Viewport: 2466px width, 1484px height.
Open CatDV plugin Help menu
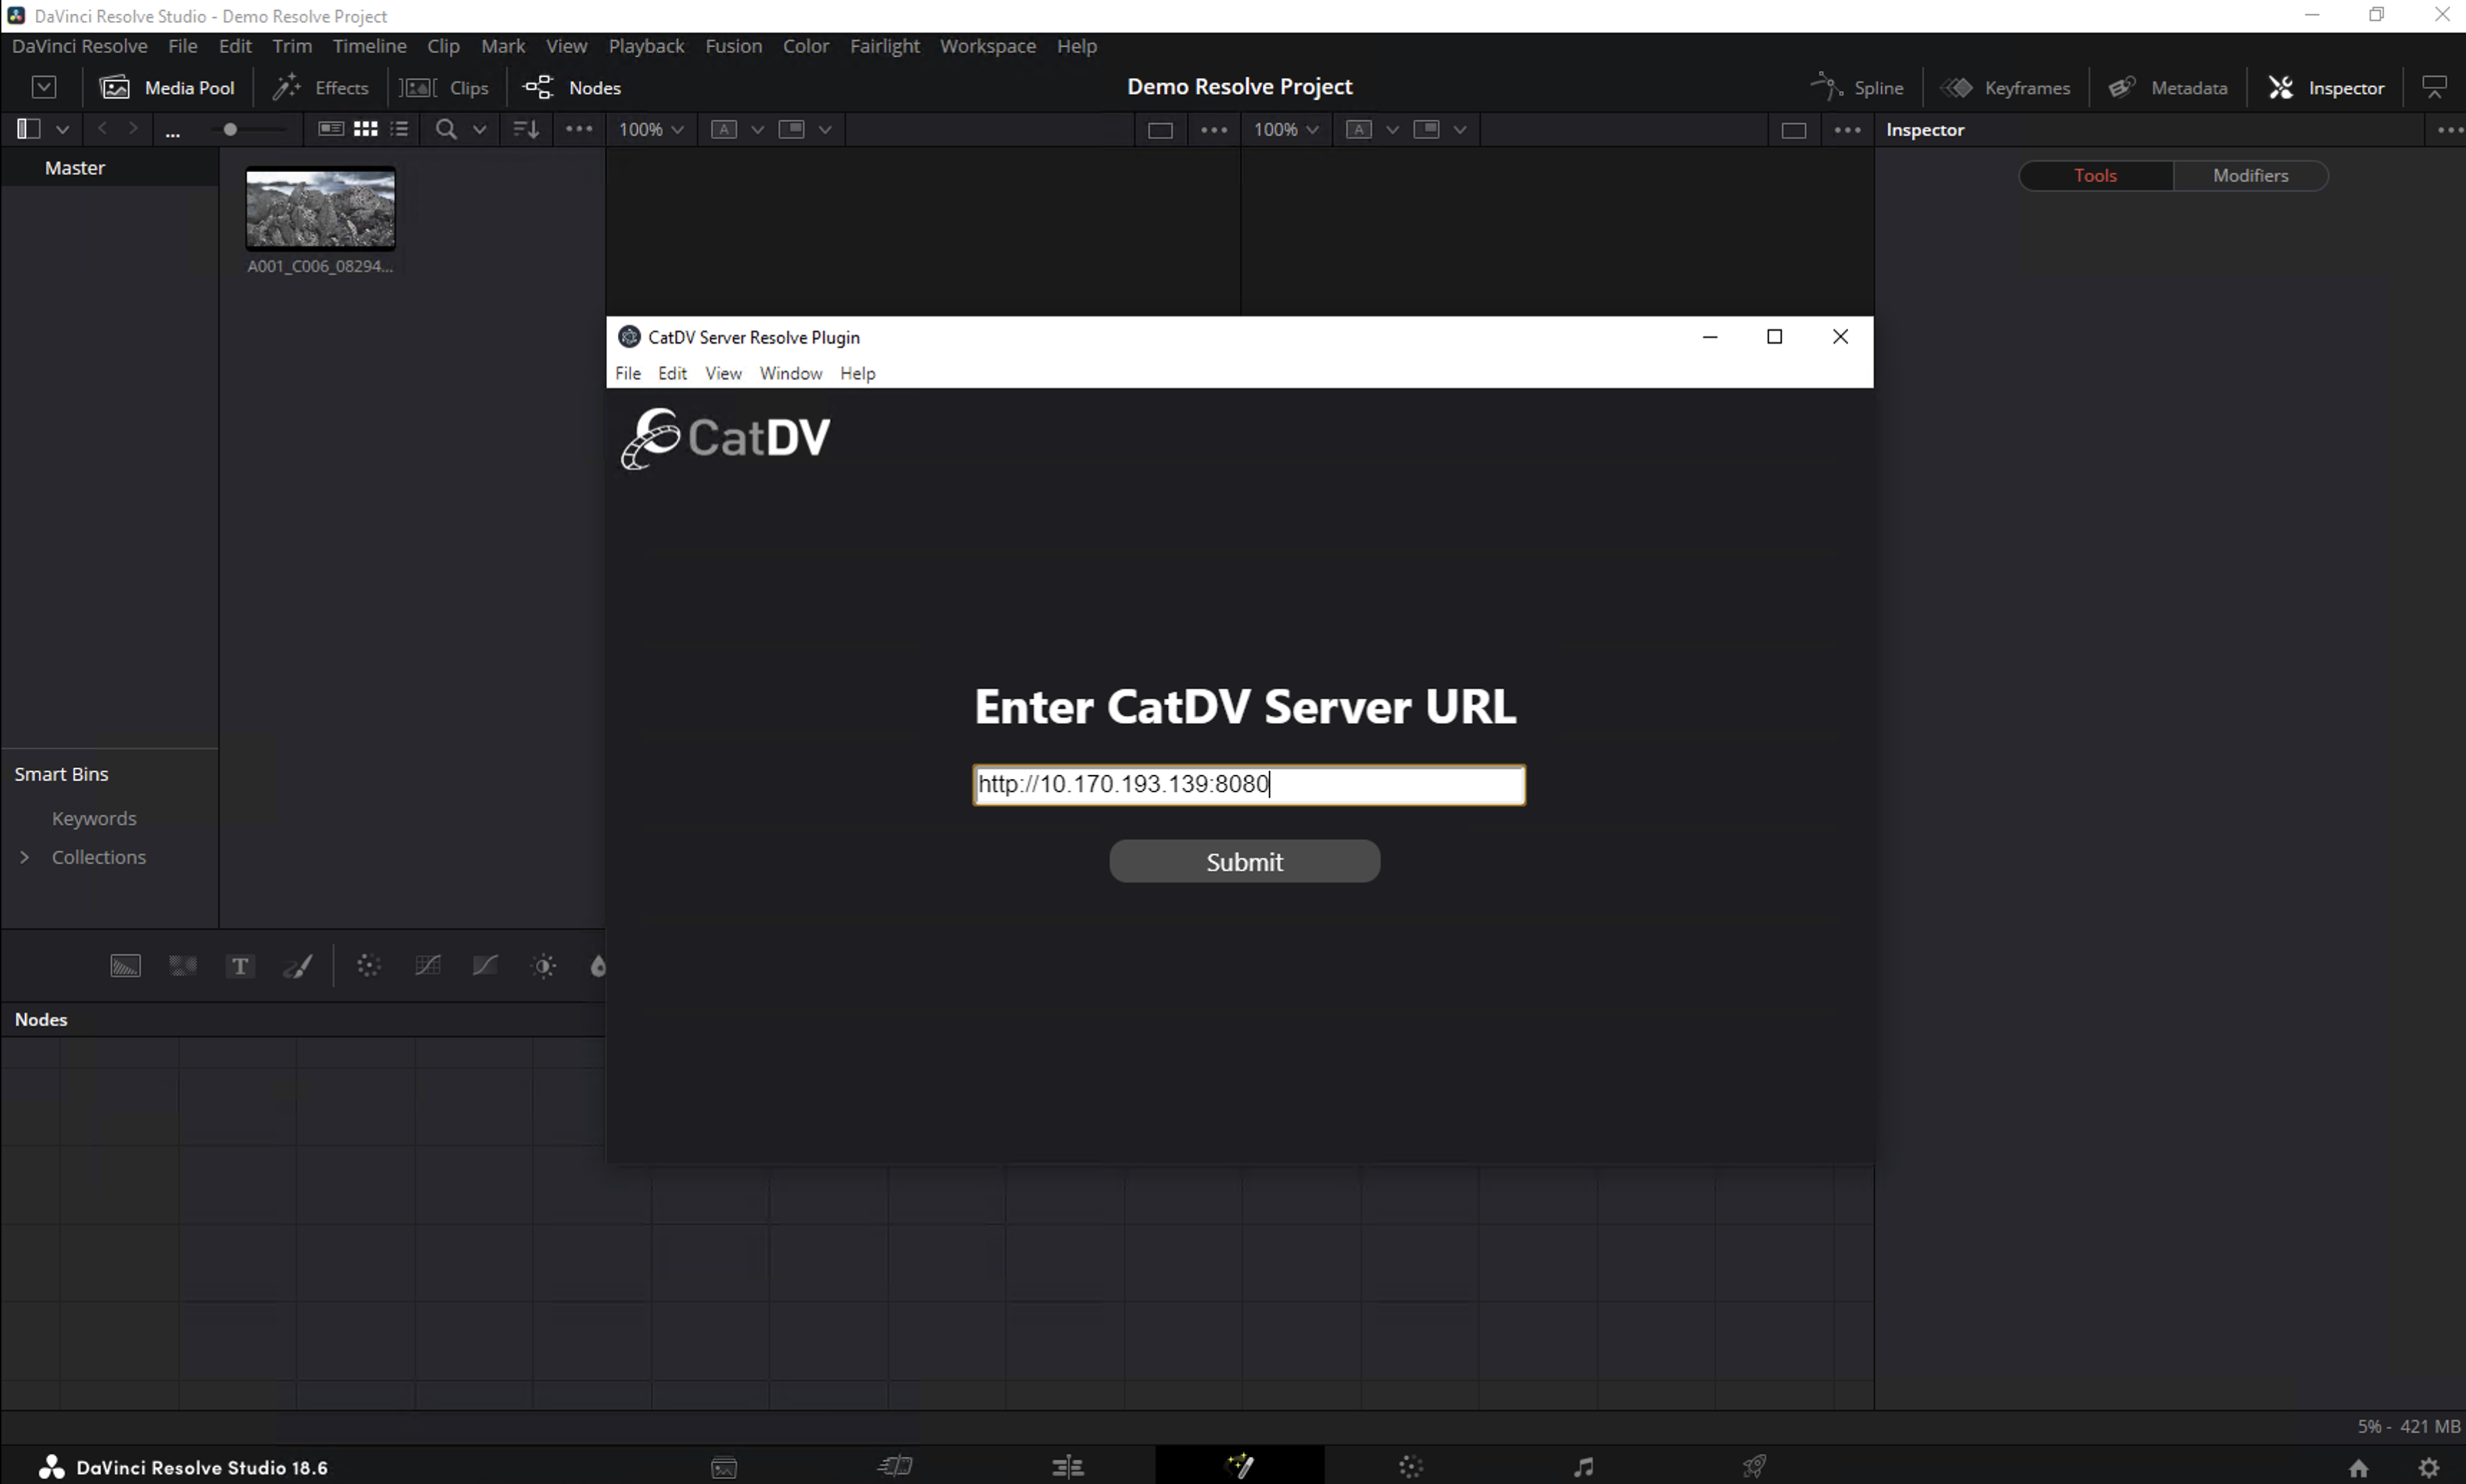tap(857, 373)
